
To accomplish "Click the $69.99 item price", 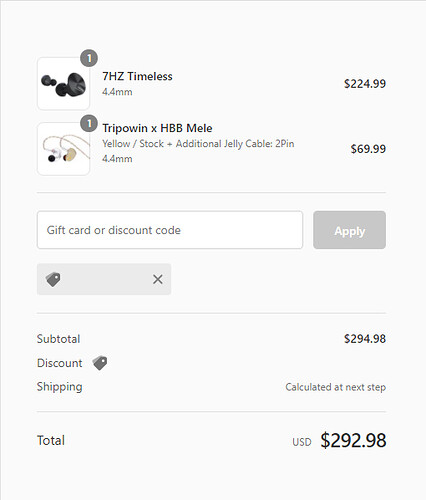I will coord(368,149).
